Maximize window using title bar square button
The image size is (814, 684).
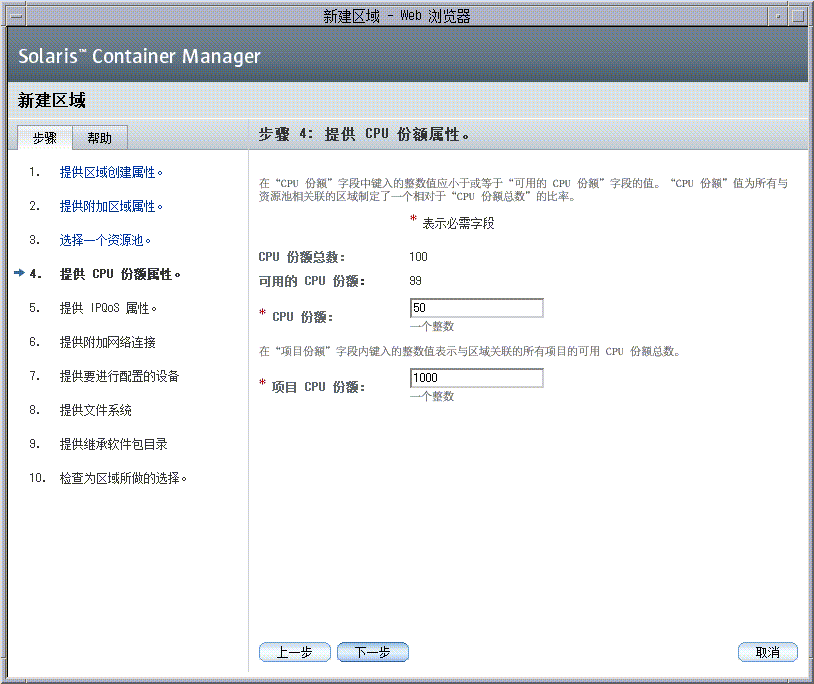797,16
